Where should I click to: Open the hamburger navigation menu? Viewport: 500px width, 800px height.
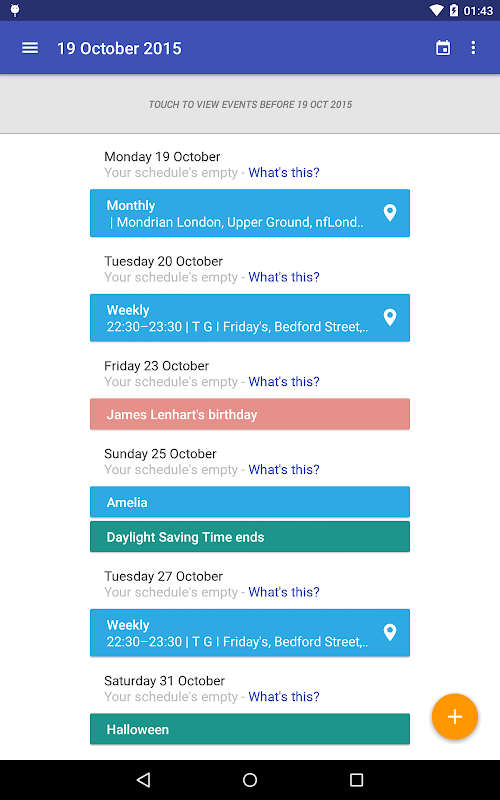tap(30, 48)
